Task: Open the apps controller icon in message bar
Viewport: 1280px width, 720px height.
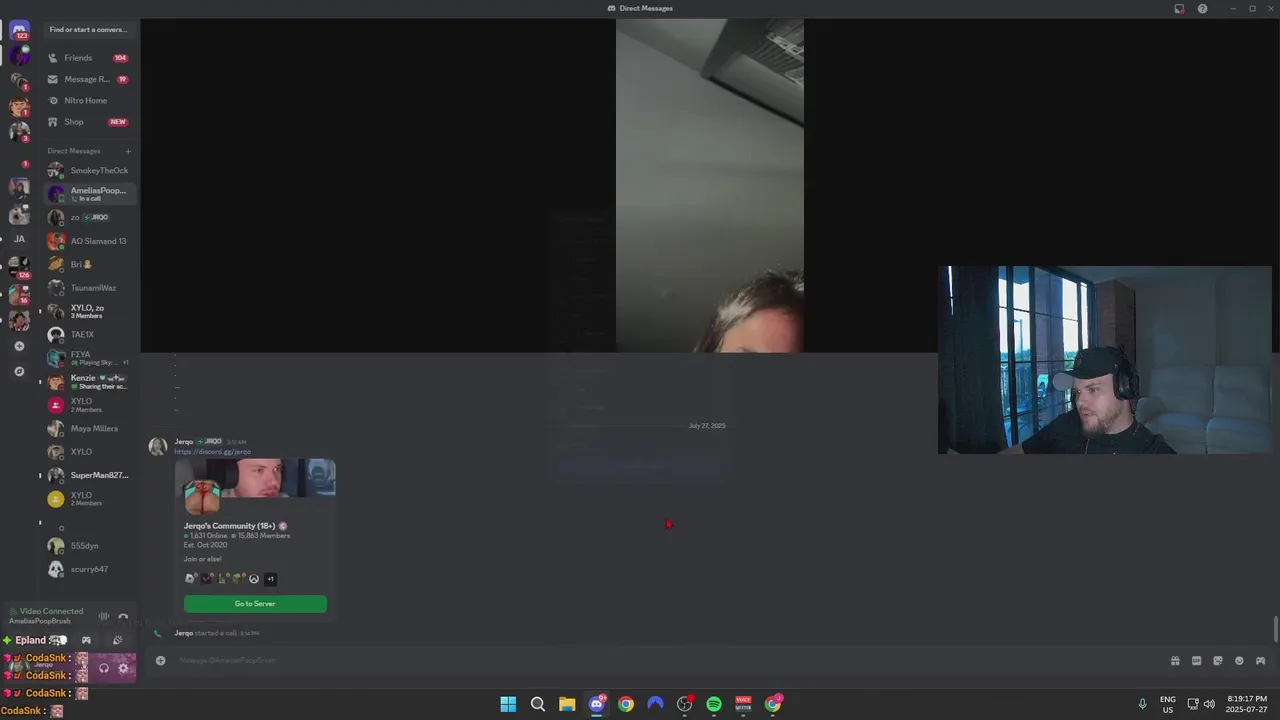Action: (x=1260, y=661)
